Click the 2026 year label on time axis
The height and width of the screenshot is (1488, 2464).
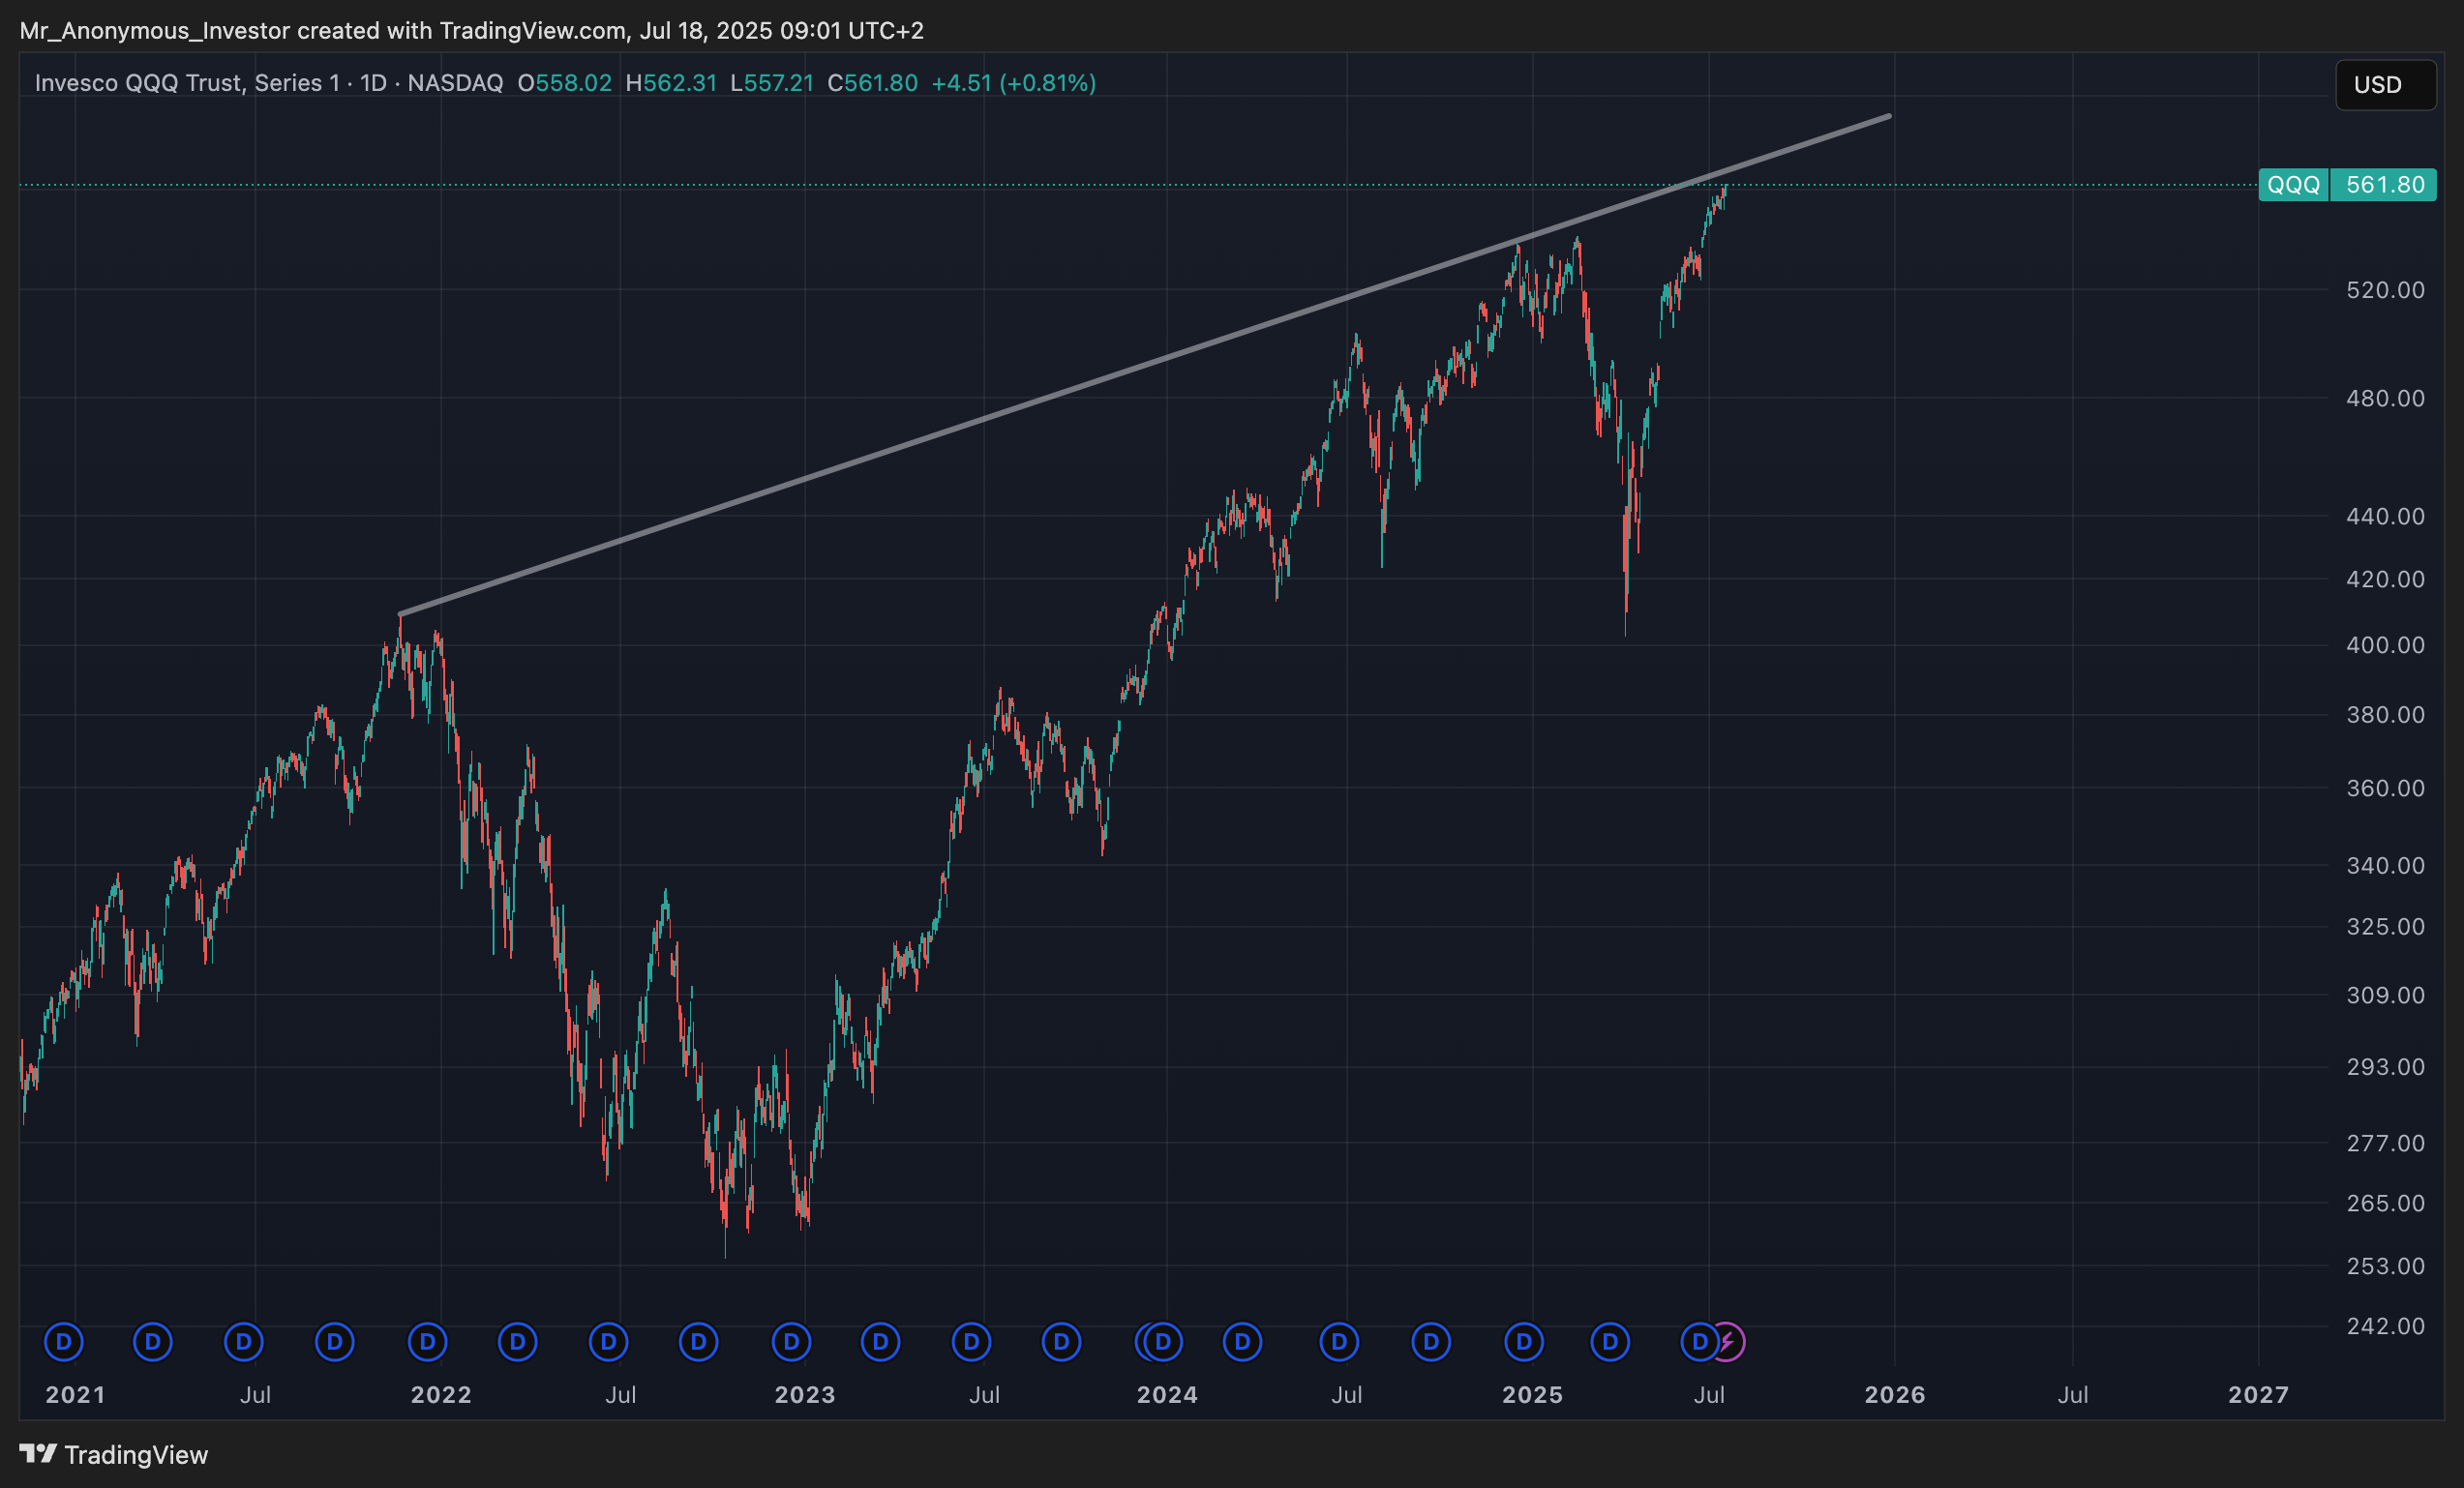[x=1895, y=1395]
